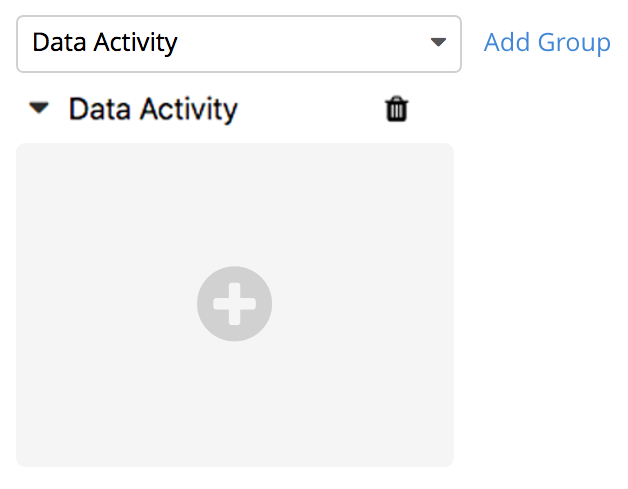Toggle the disclosure arrow left of Data Activity
Viewport: 628px width, 489px height.
(x=39, y=109)
